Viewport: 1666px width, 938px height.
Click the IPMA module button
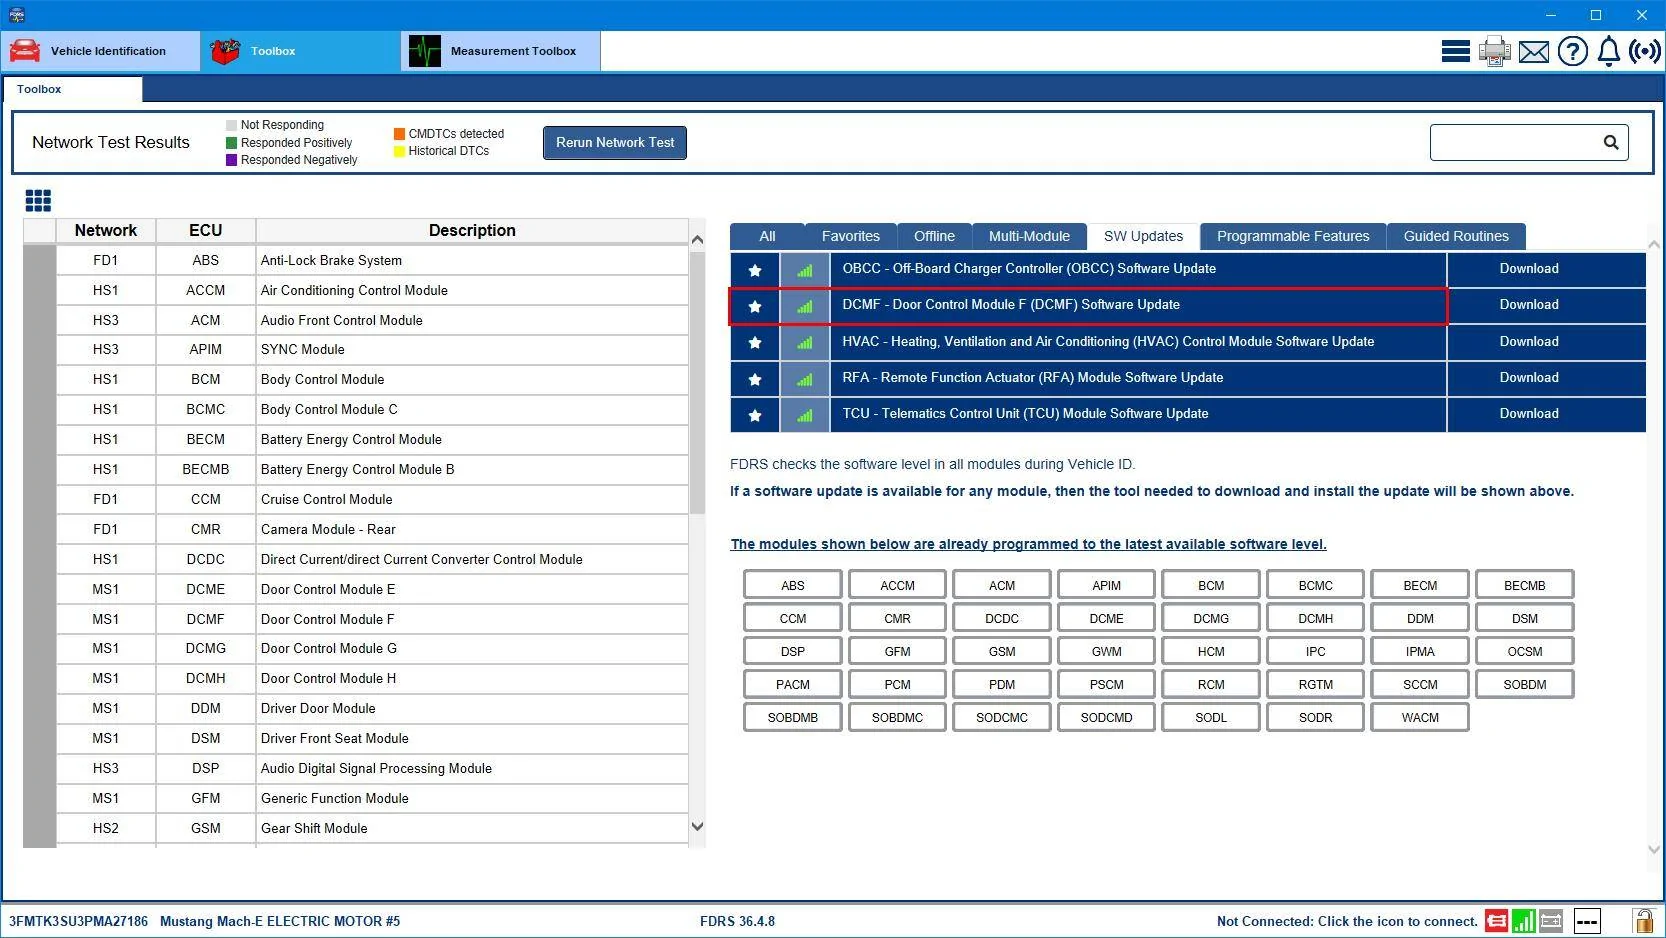tap(1420, 652)
